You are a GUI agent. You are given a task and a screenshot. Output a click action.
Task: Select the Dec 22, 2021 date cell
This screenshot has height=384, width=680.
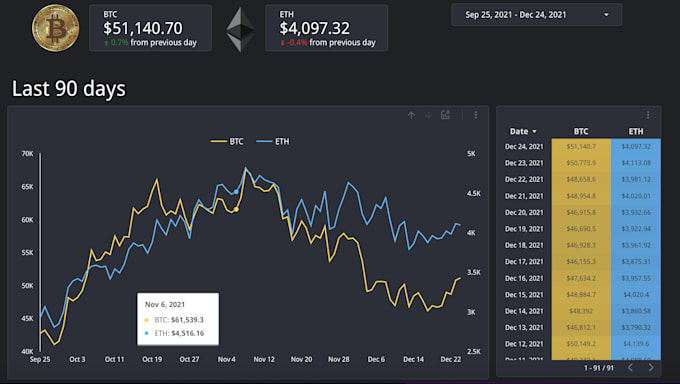524,179
